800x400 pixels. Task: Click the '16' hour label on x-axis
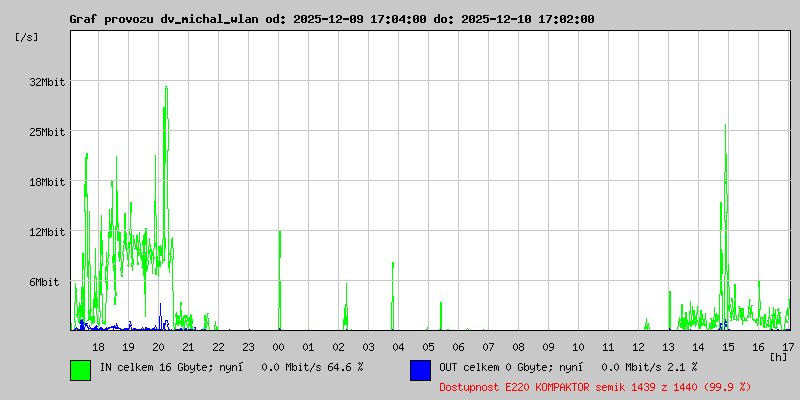pyautogui.click(x=759, y=347)
